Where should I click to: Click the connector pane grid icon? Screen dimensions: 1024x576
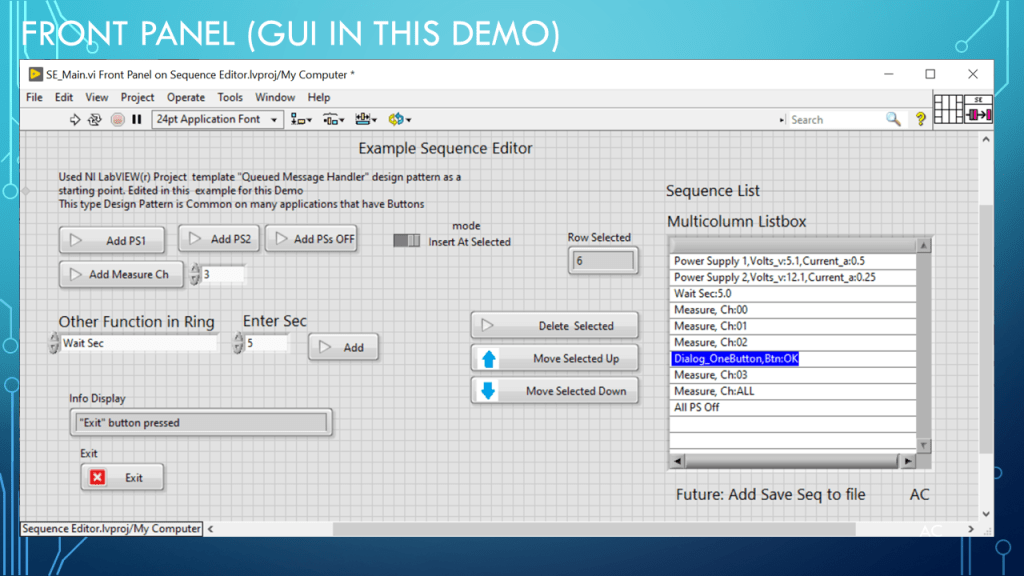(947, 110)
